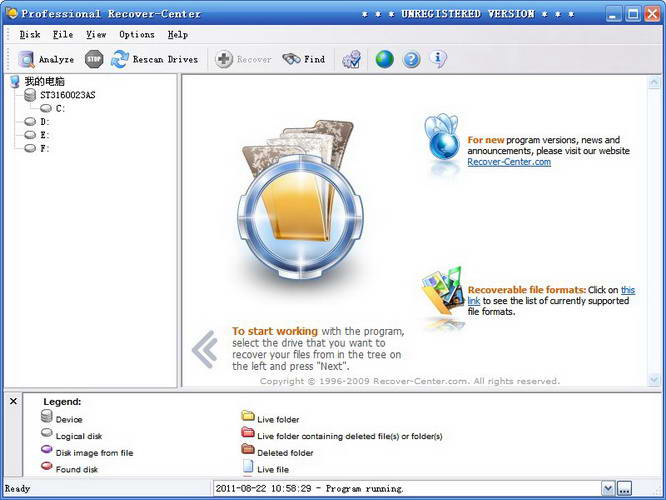Click the Legend: heading text
Screen dimensions: 666x500
pyautogui.click(x=62, y=402)
